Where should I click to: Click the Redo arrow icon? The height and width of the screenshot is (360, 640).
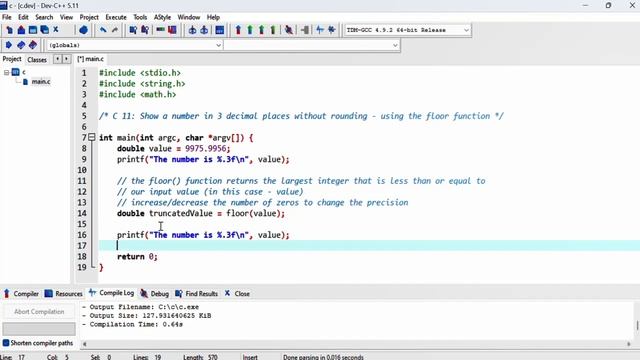(x=115, y=30)
